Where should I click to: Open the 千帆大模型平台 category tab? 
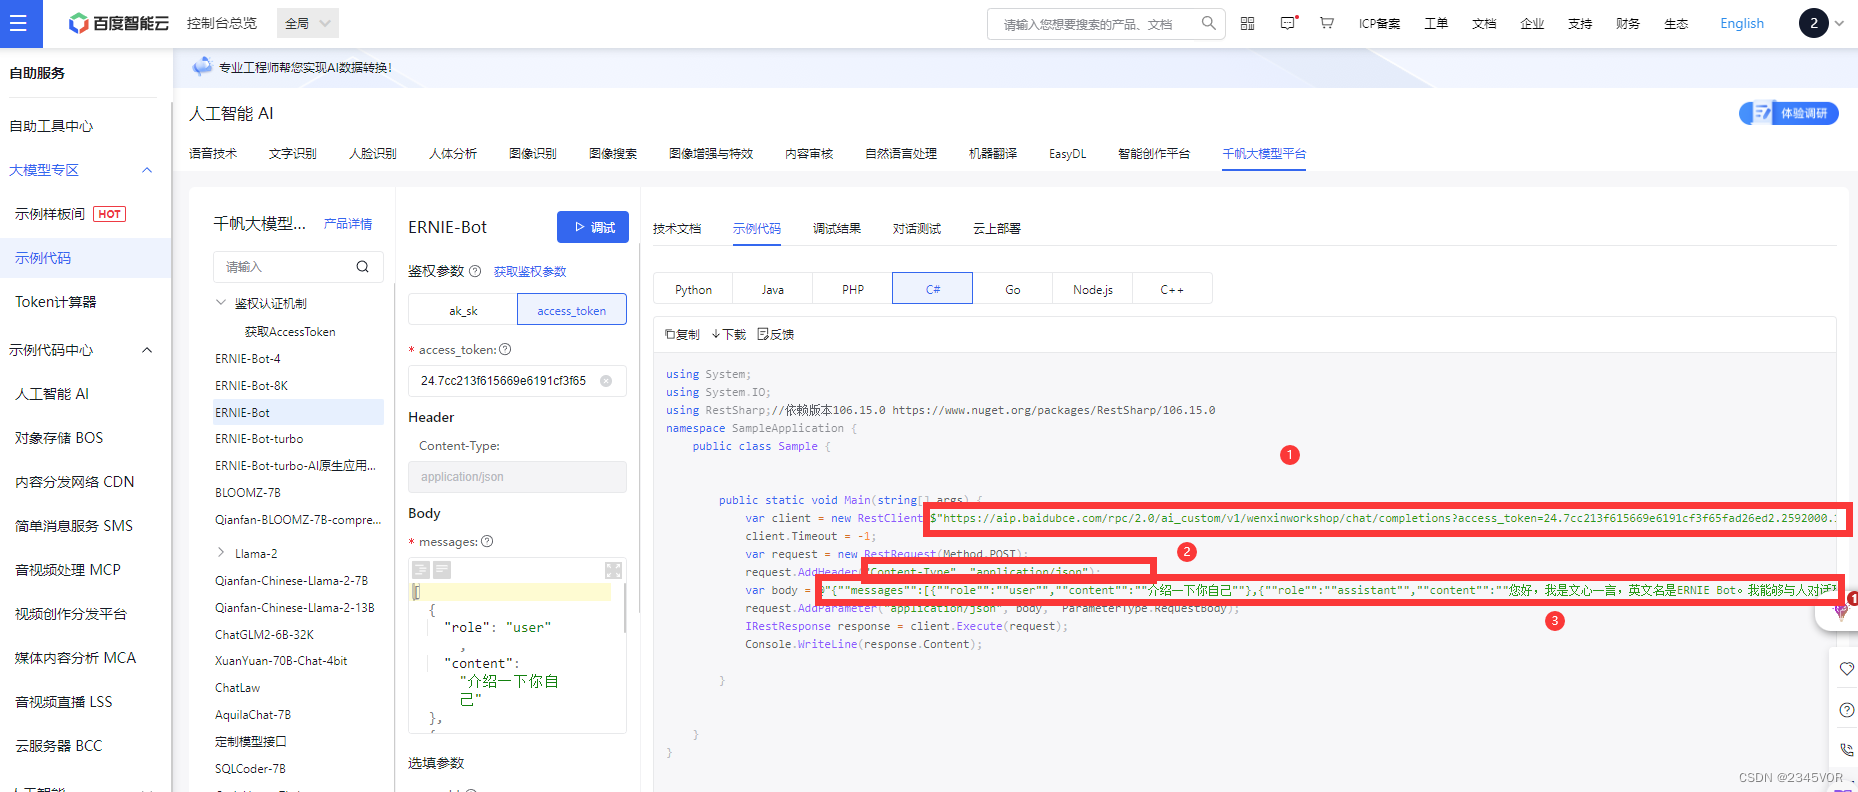point(1264,153)
